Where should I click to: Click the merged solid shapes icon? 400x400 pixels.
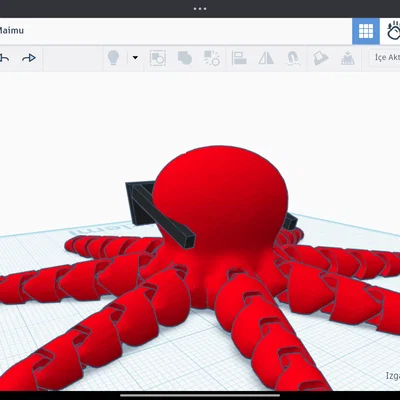[x=185, y=58]
